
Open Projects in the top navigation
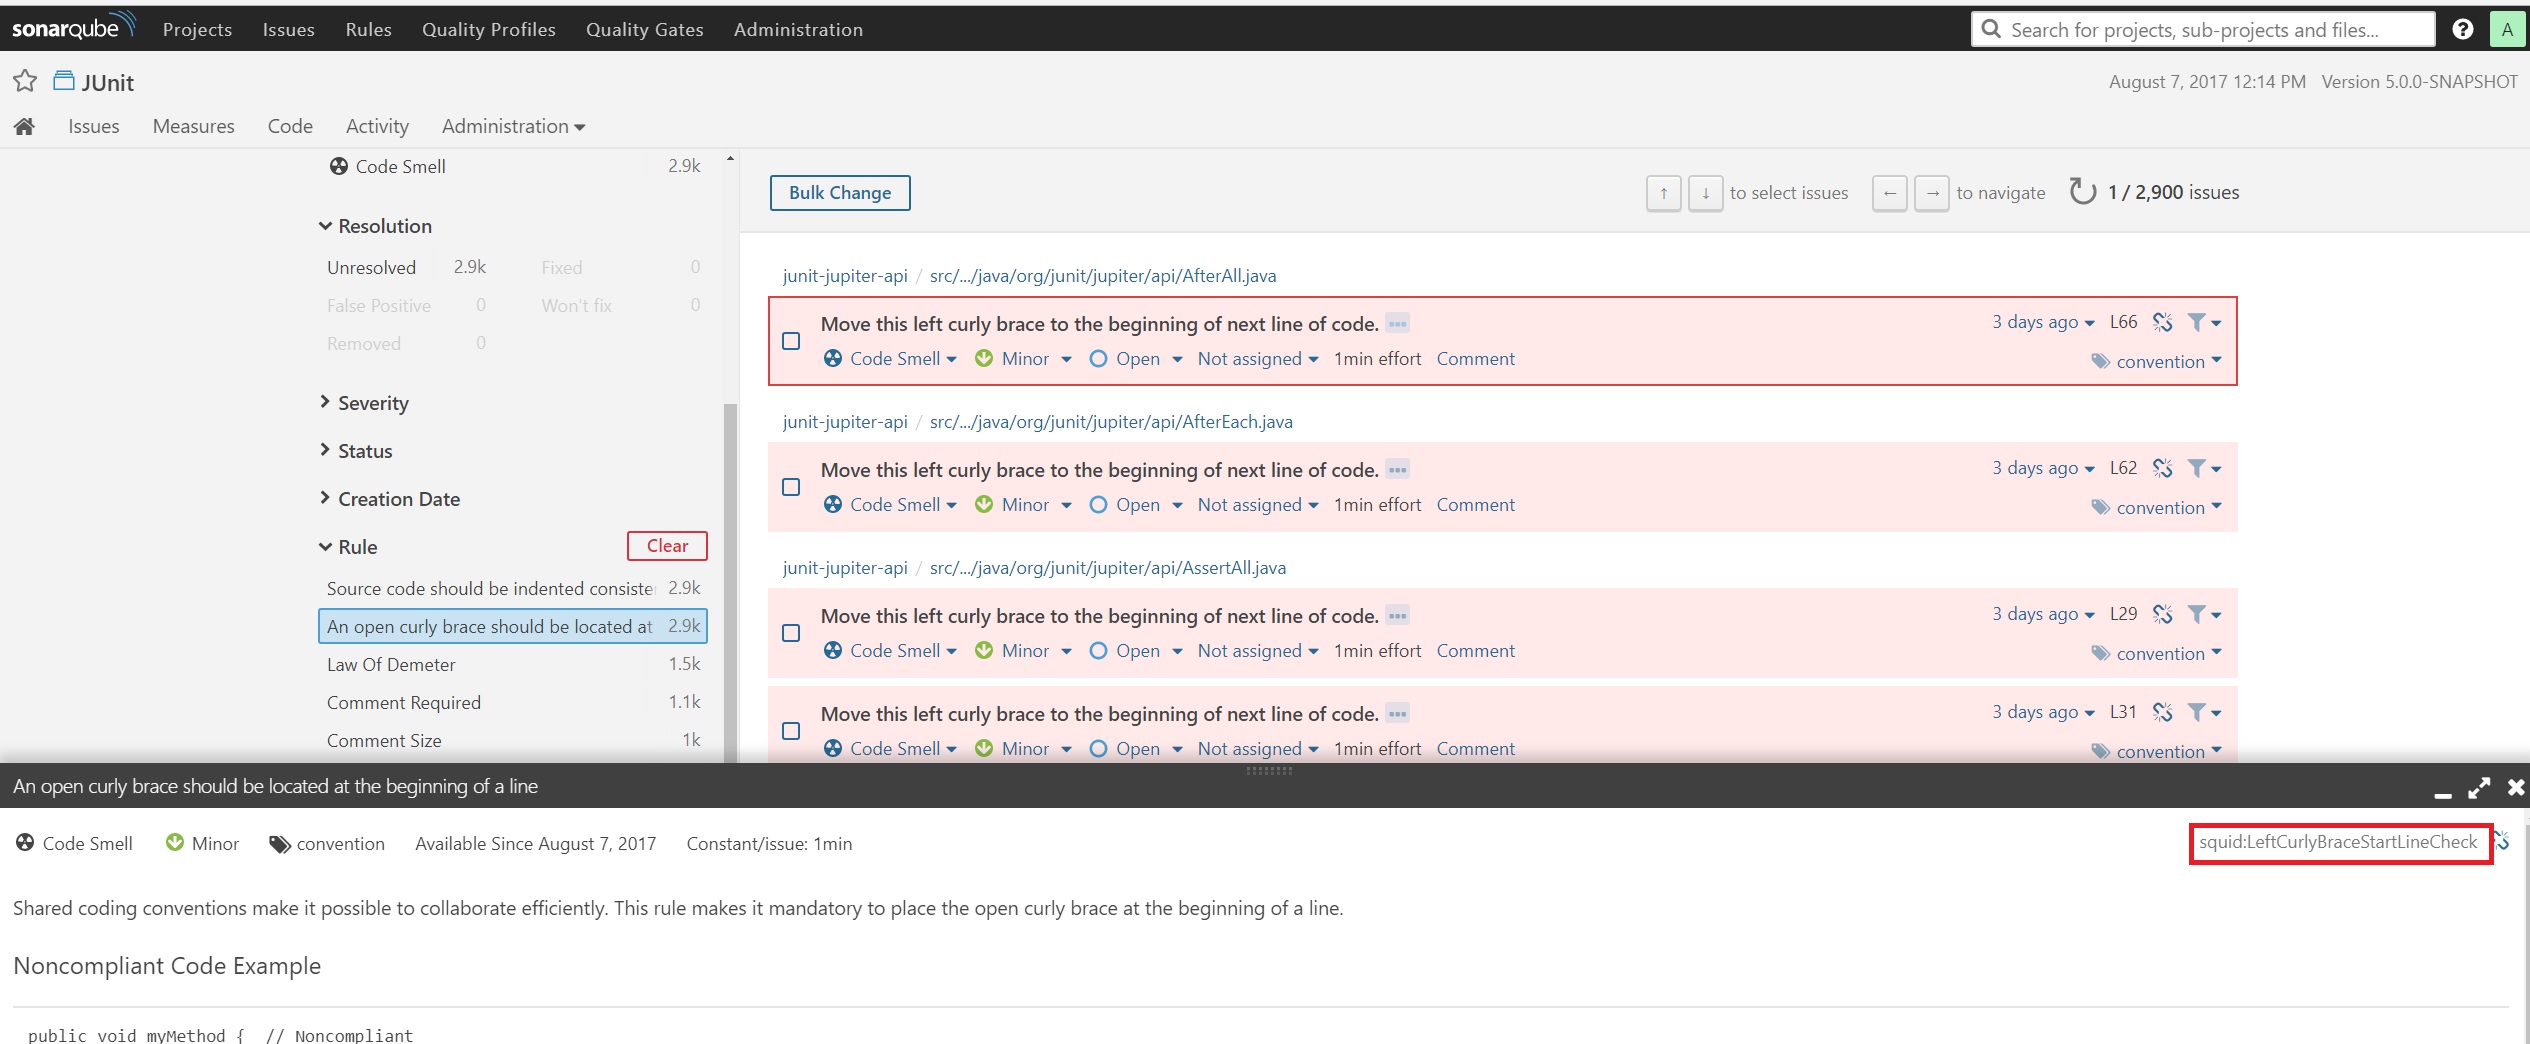197,29
